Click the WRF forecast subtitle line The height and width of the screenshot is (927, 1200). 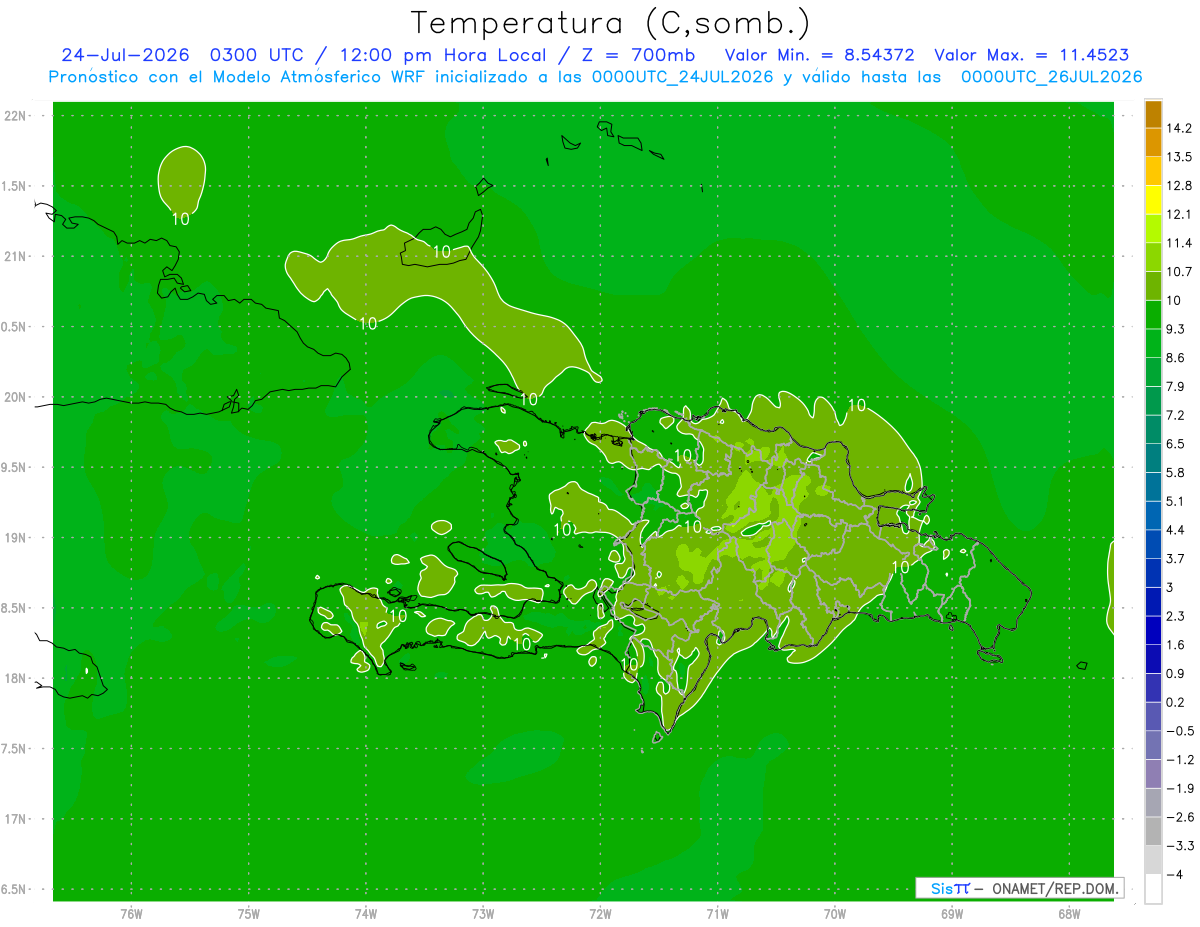[x=595, y=77]
